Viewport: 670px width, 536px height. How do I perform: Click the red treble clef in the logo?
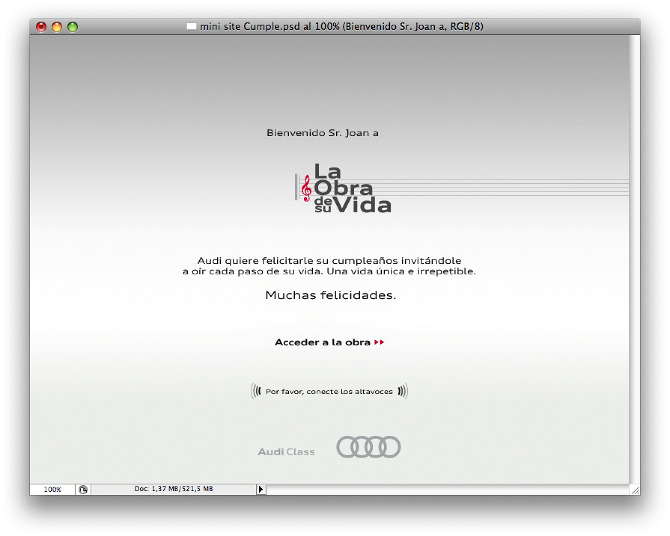point(306,188)
